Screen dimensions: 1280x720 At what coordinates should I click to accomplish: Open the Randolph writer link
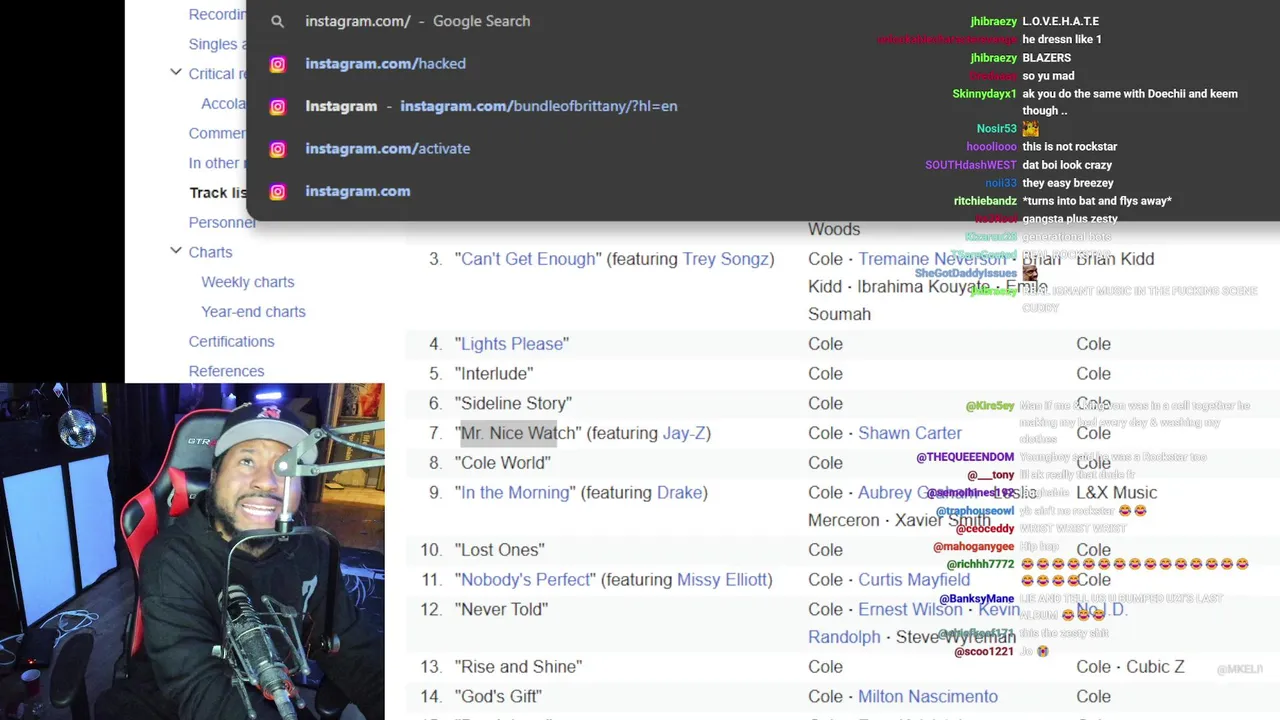(x=844, y=637)
